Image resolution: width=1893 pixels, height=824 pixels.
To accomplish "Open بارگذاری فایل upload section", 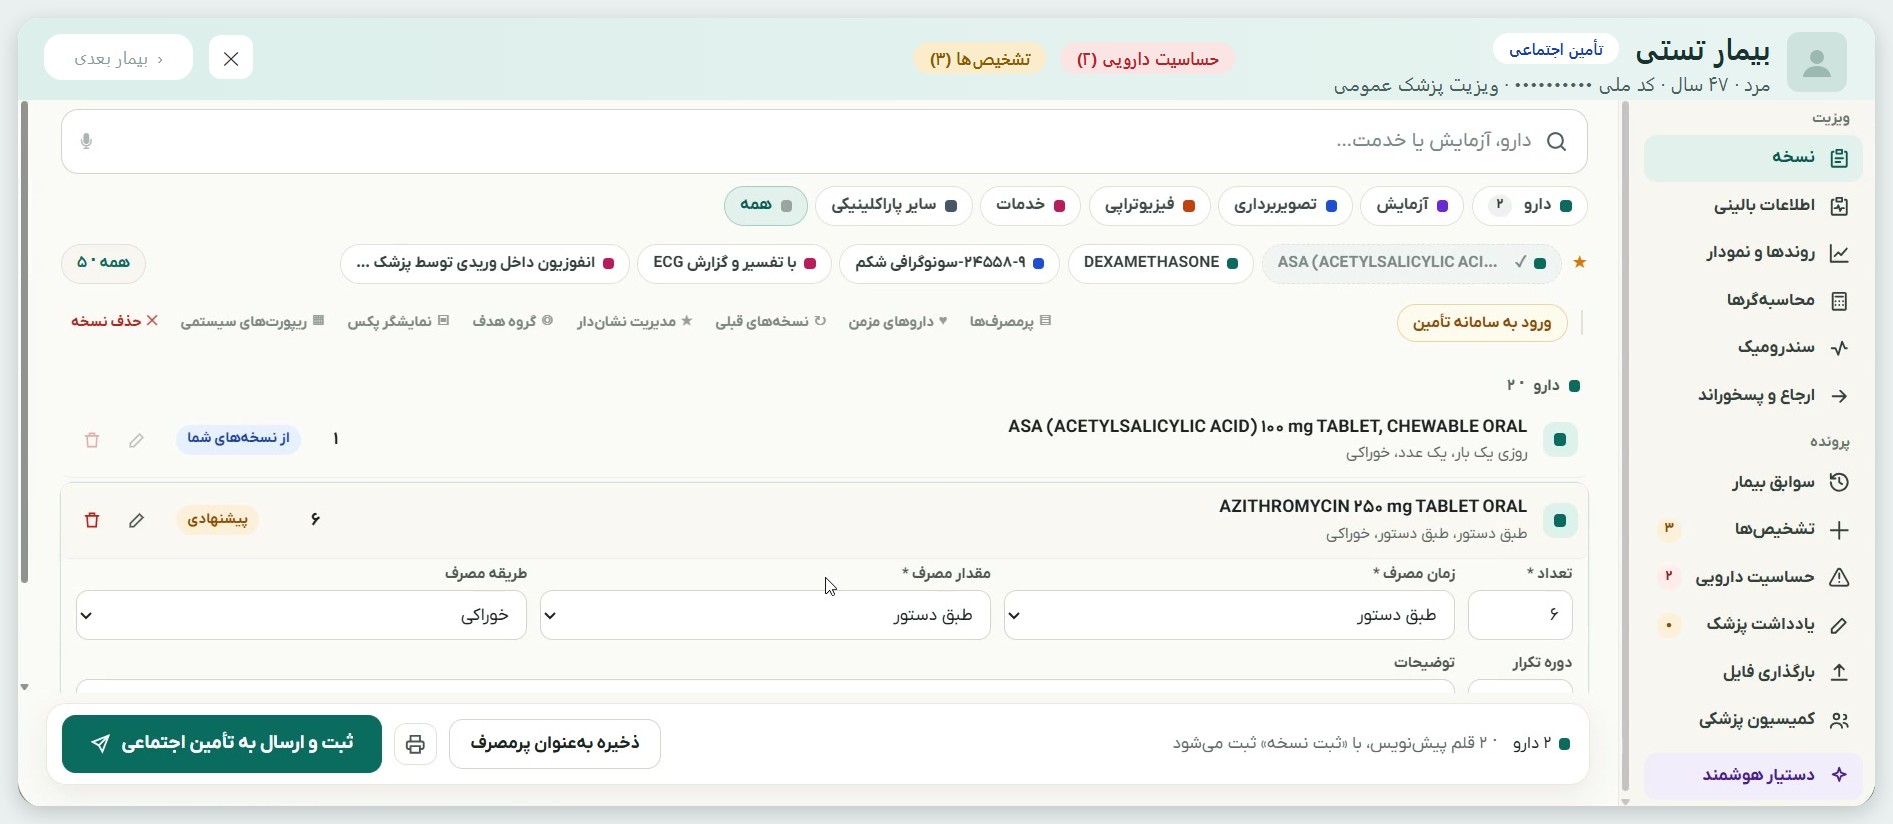I will pos(1753,672).
